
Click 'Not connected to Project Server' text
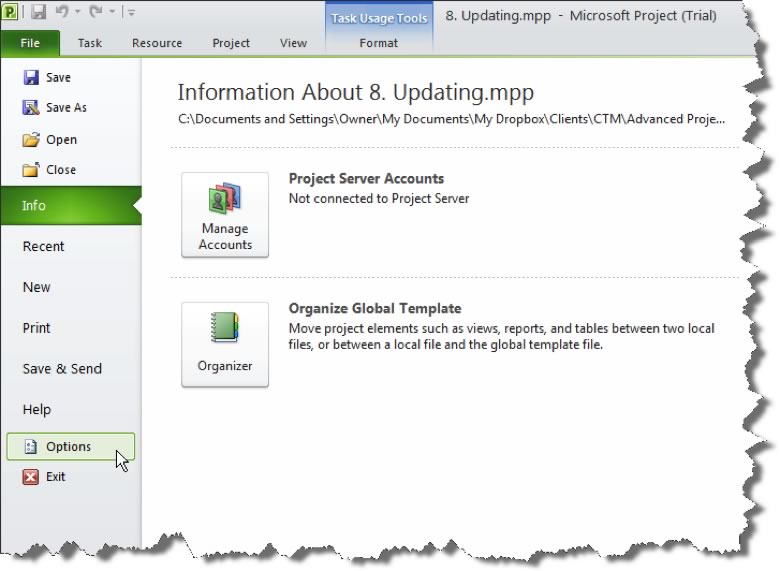pos(379,198)
